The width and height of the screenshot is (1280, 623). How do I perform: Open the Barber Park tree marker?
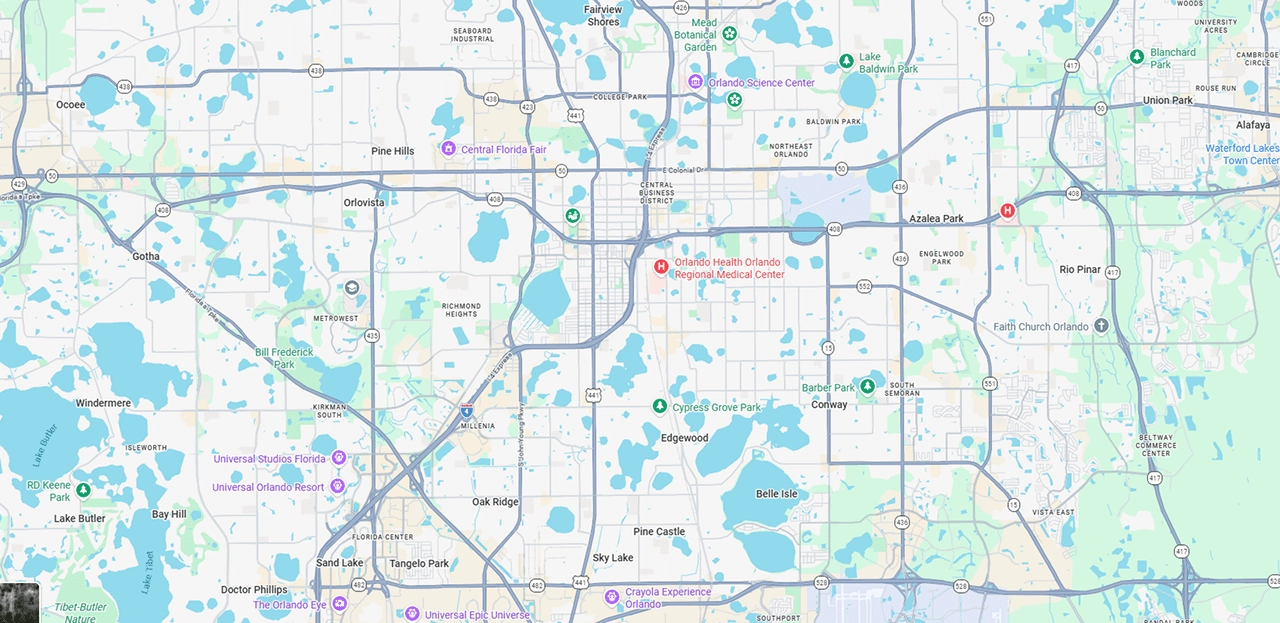tap(868, 386)
